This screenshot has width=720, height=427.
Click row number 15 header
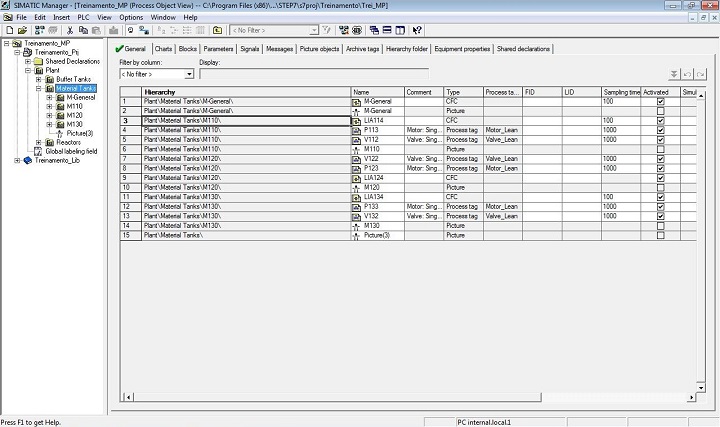131,236
